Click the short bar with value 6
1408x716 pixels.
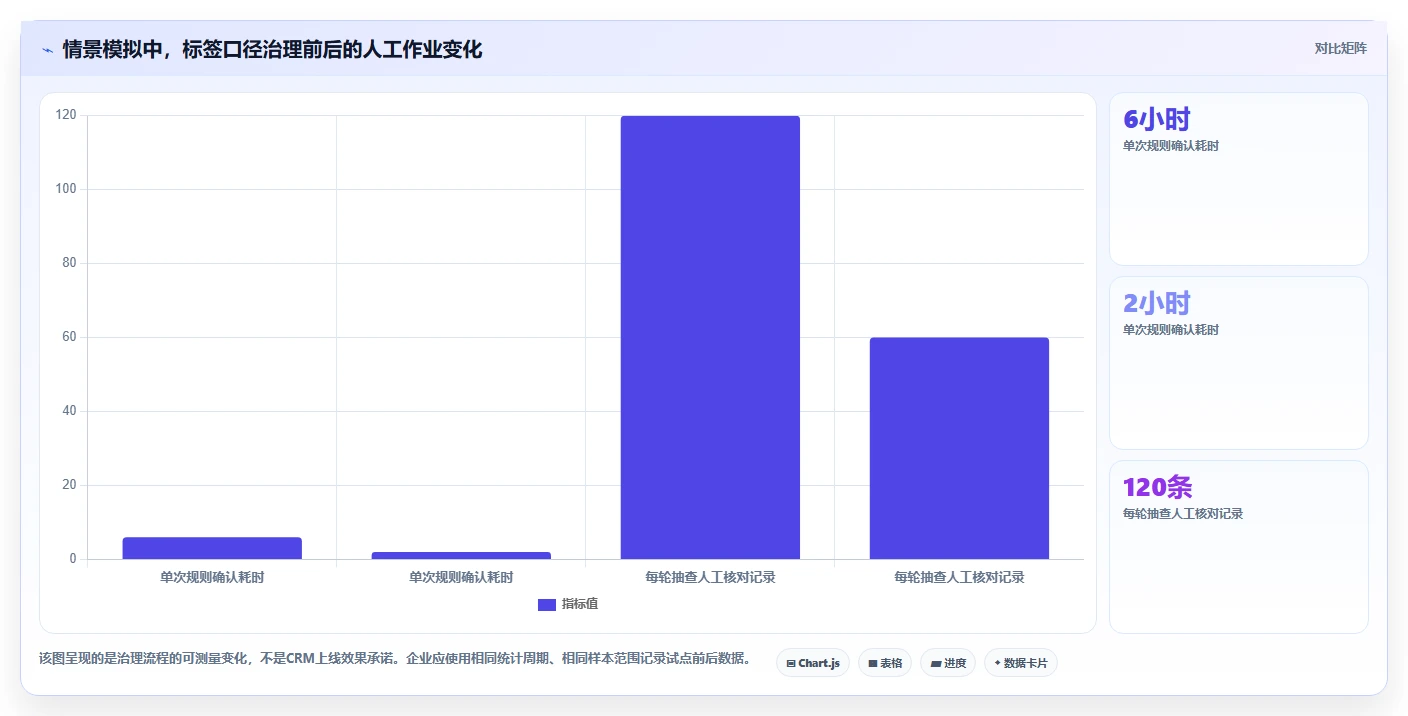click(x=212, y=548)
